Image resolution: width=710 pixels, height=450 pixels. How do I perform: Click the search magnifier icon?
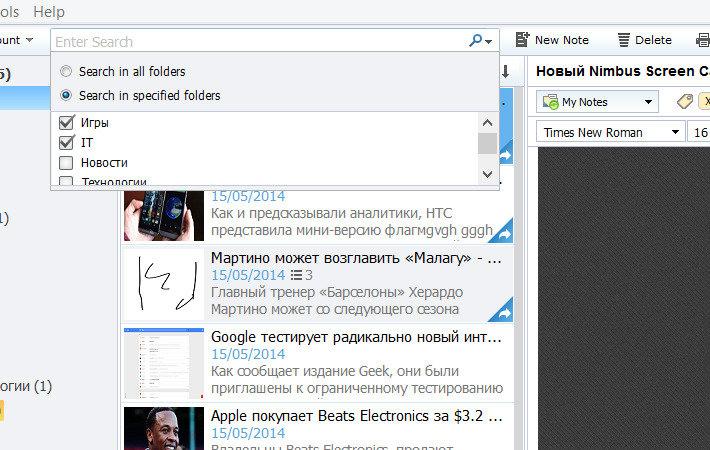pos(475,41)
